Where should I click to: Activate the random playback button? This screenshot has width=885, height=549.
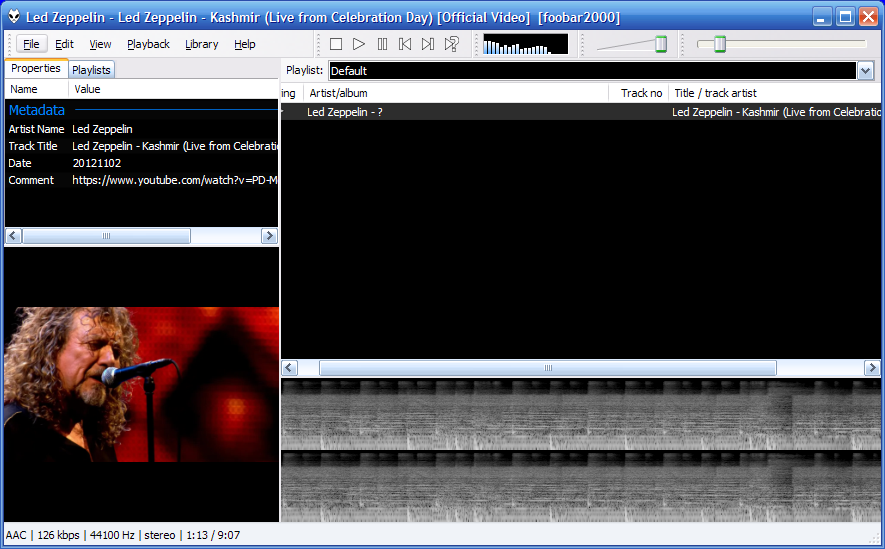(x=452, y=44)
